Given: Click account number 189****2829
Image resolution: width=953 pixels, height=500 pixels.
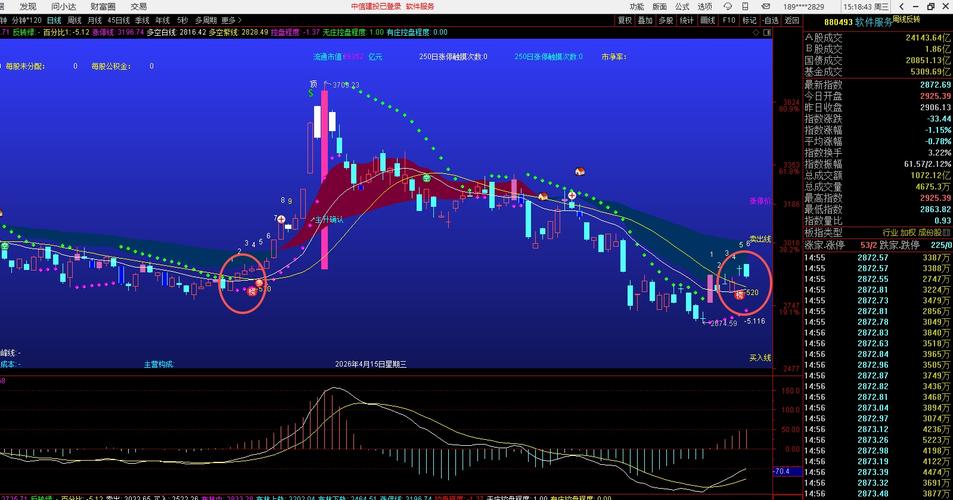Looking at the screenshot, I should (803, 7).
